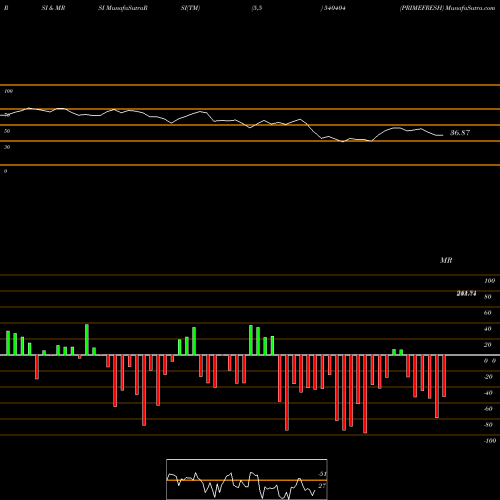Click the -20 label on MR axis
The image size is (500, 500).
coord(488,377)
